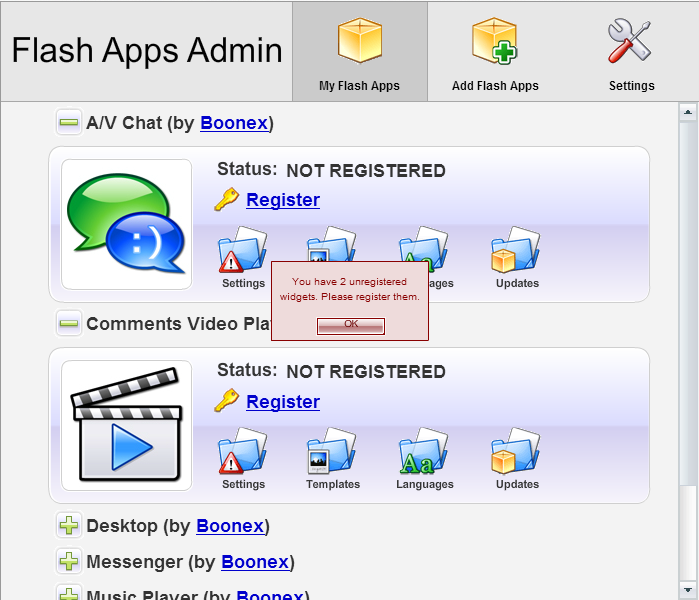
Task: Open Languages icon for Comments Video Player
Action: (x=424, y=453)
